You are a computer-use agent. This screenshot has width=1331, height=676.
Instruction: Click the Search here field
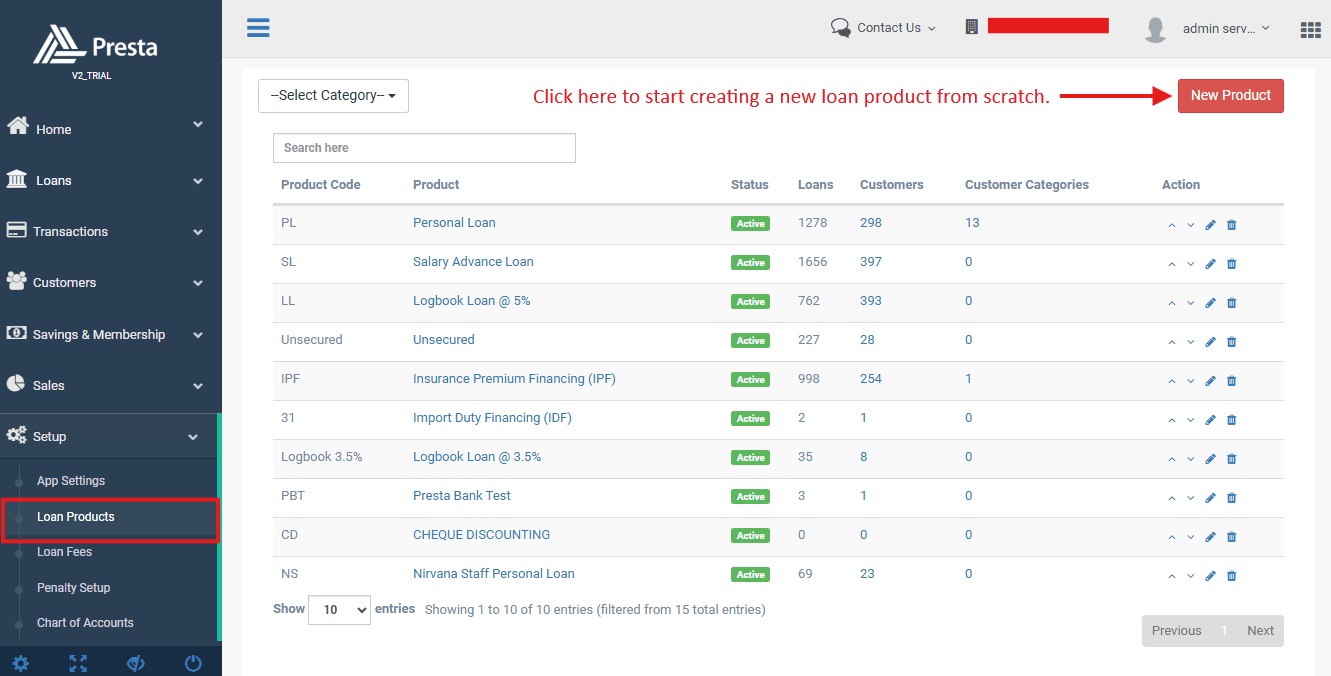[424, 148]
